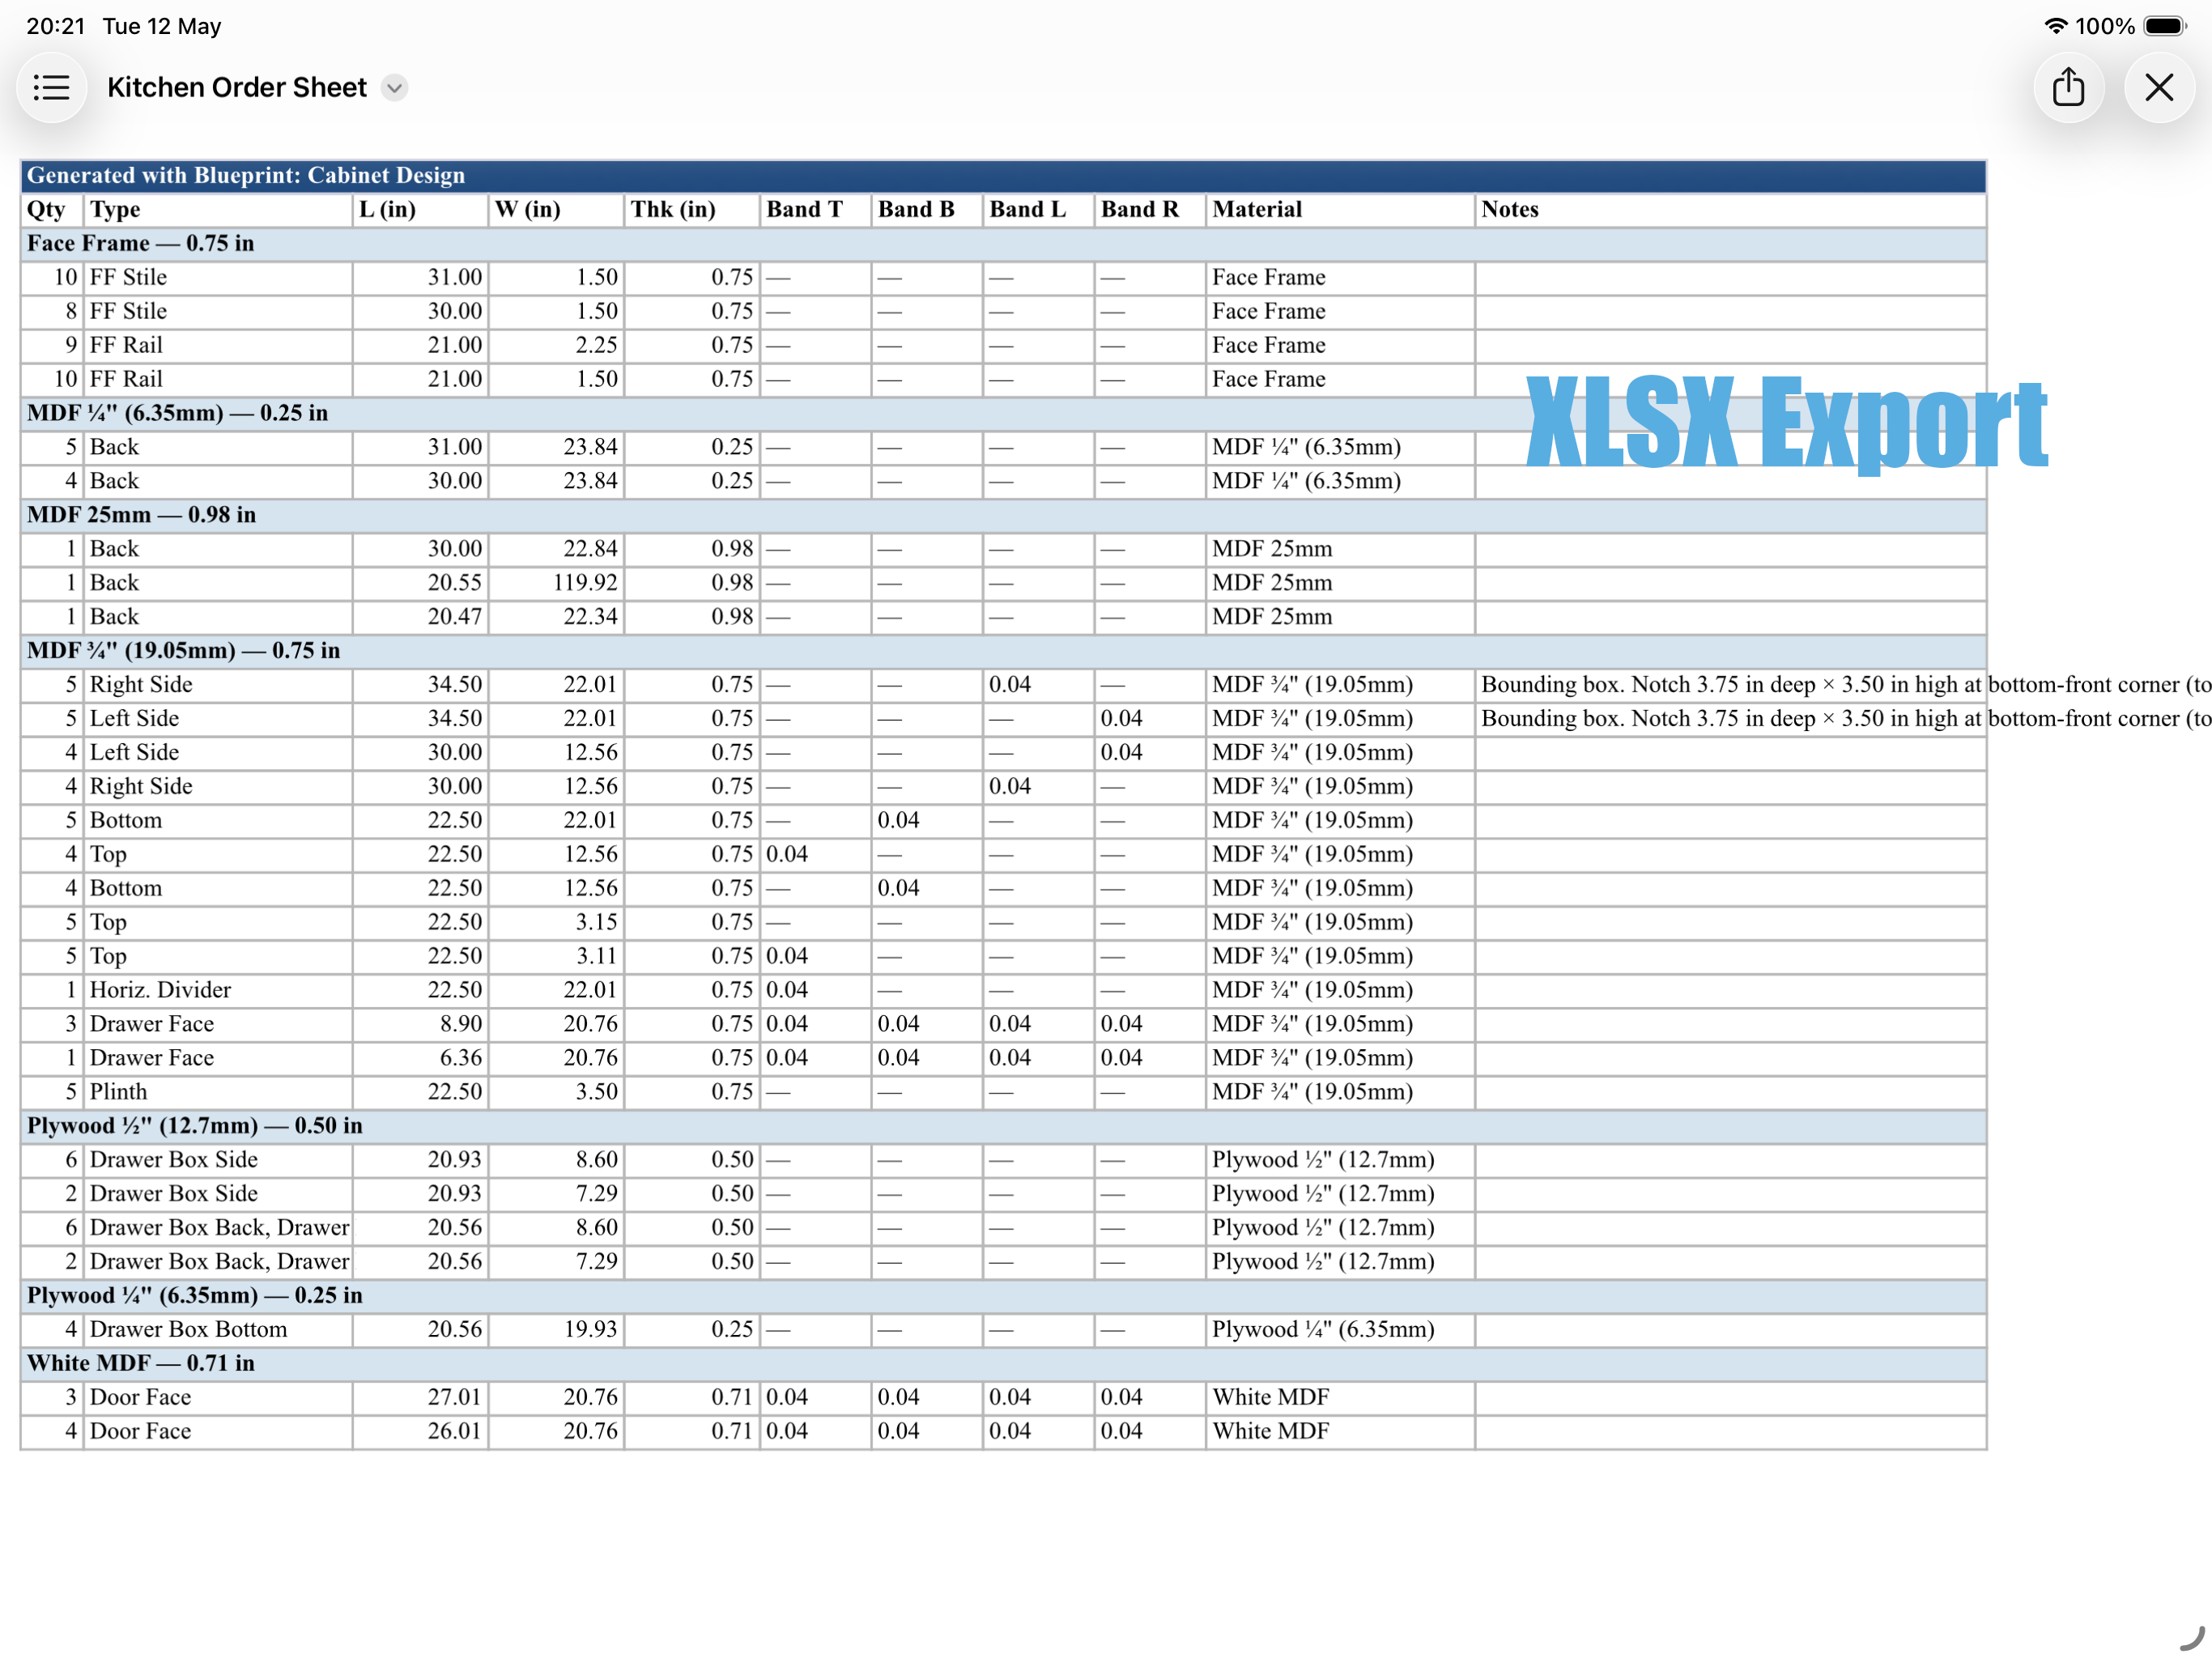This screenshot has width=2212, height=1658.
Task: Close the Kitchen Order Sheet preview
Action: point(2159,88)
